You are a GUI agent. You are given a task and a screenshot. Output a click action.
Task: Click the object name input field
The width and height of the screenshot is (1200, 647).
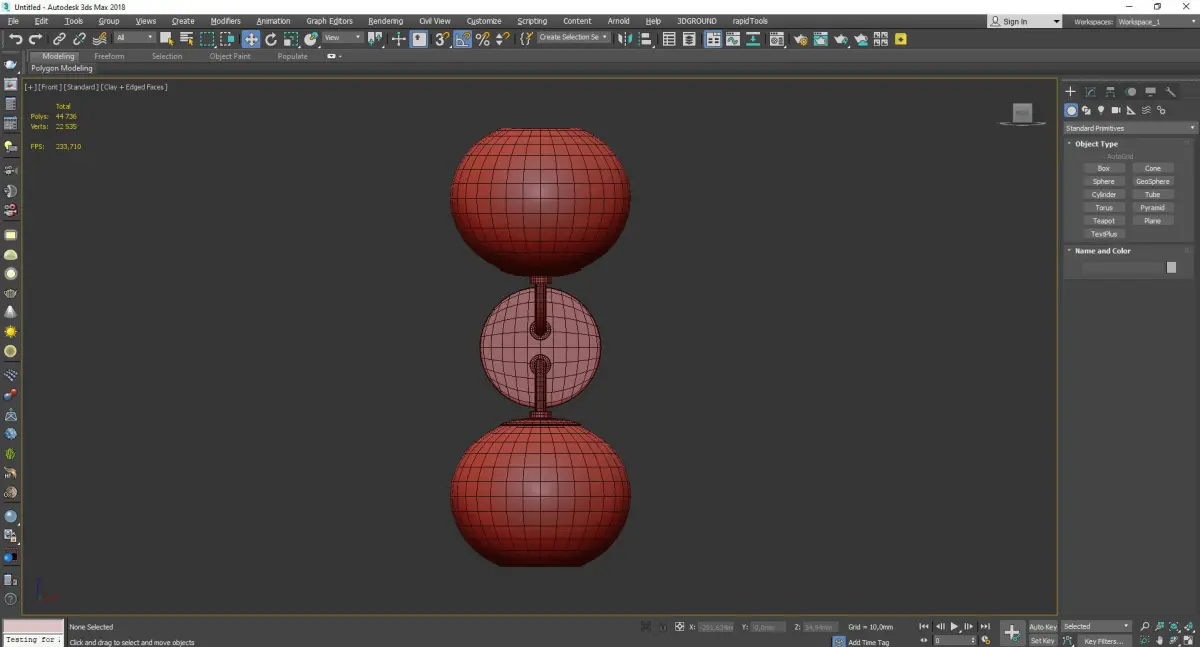click(x=1122, y=268)
